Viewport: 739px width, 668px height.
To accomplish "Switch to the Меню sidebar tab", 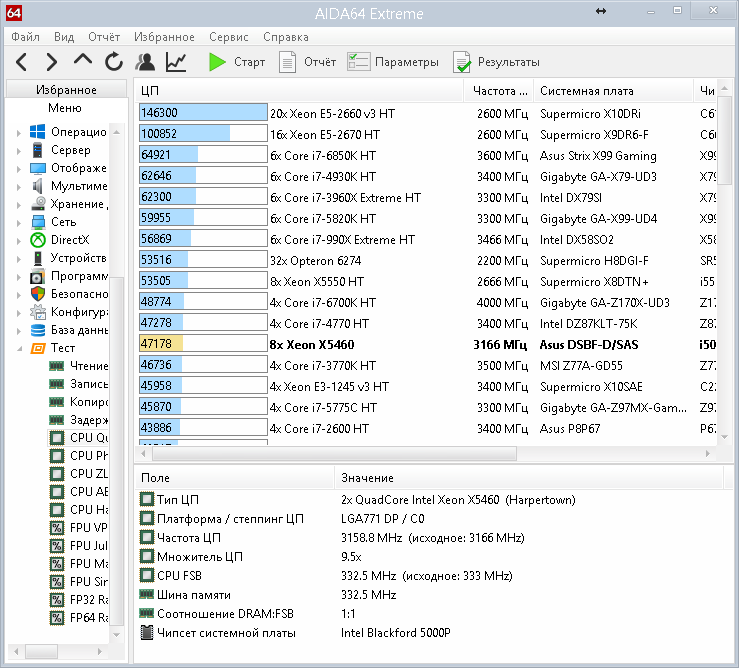I will (65, 108).
